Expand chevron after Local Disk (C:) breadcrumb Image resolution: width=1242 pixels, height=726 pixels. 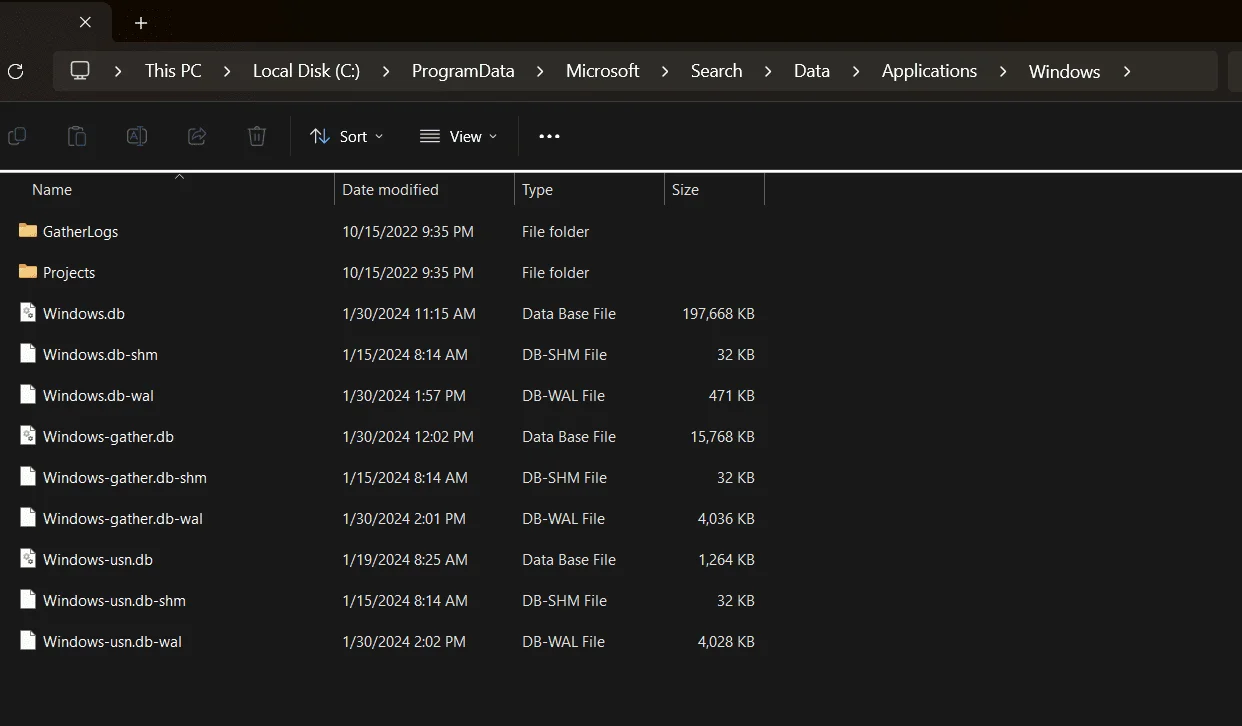tap(386, 71)
